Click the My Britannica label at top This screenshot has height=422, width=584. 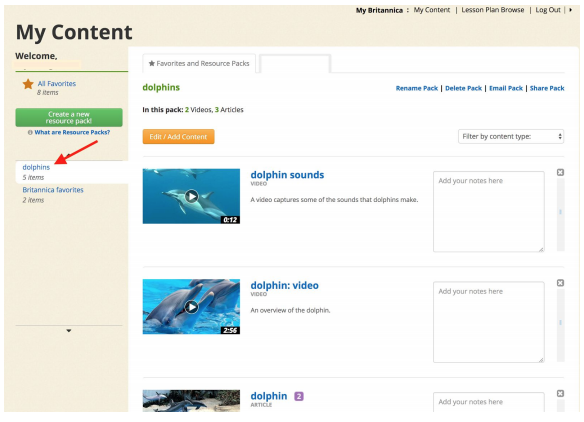tap(379, 10)
